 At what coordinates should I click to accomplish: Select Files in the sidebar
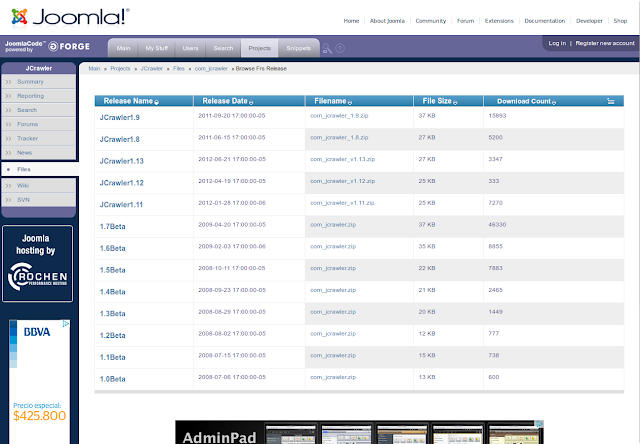[40, 169]
